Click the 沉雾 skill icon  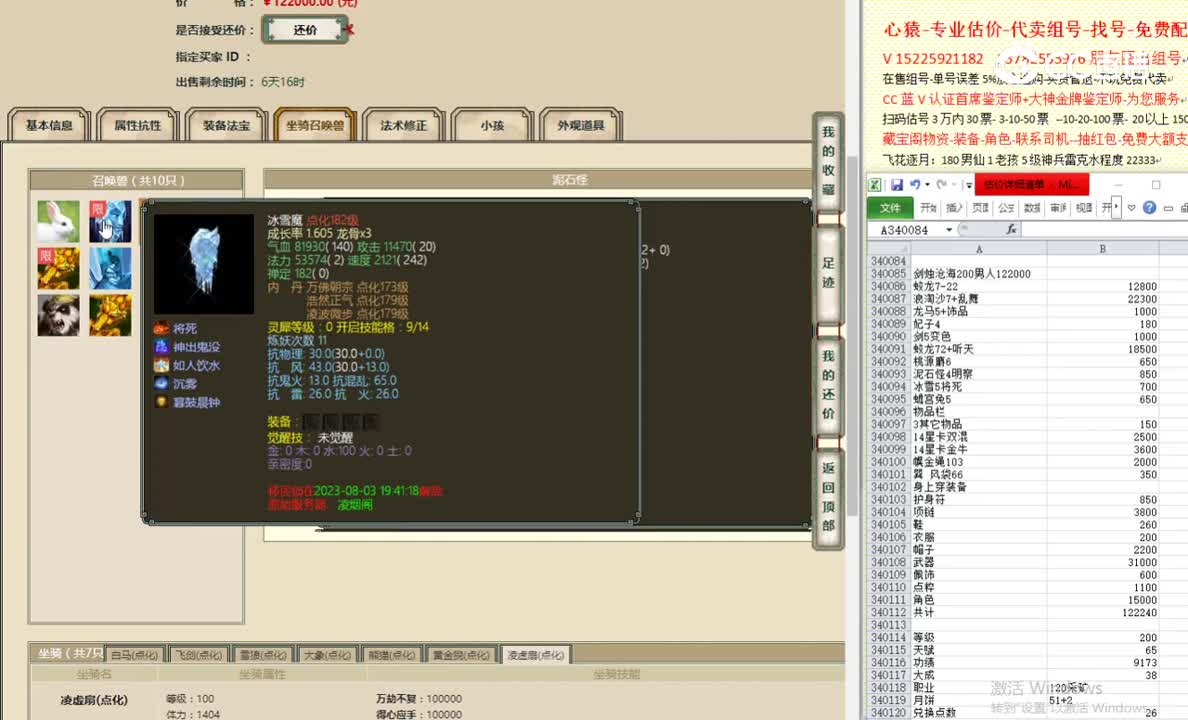tap(160, 383)
